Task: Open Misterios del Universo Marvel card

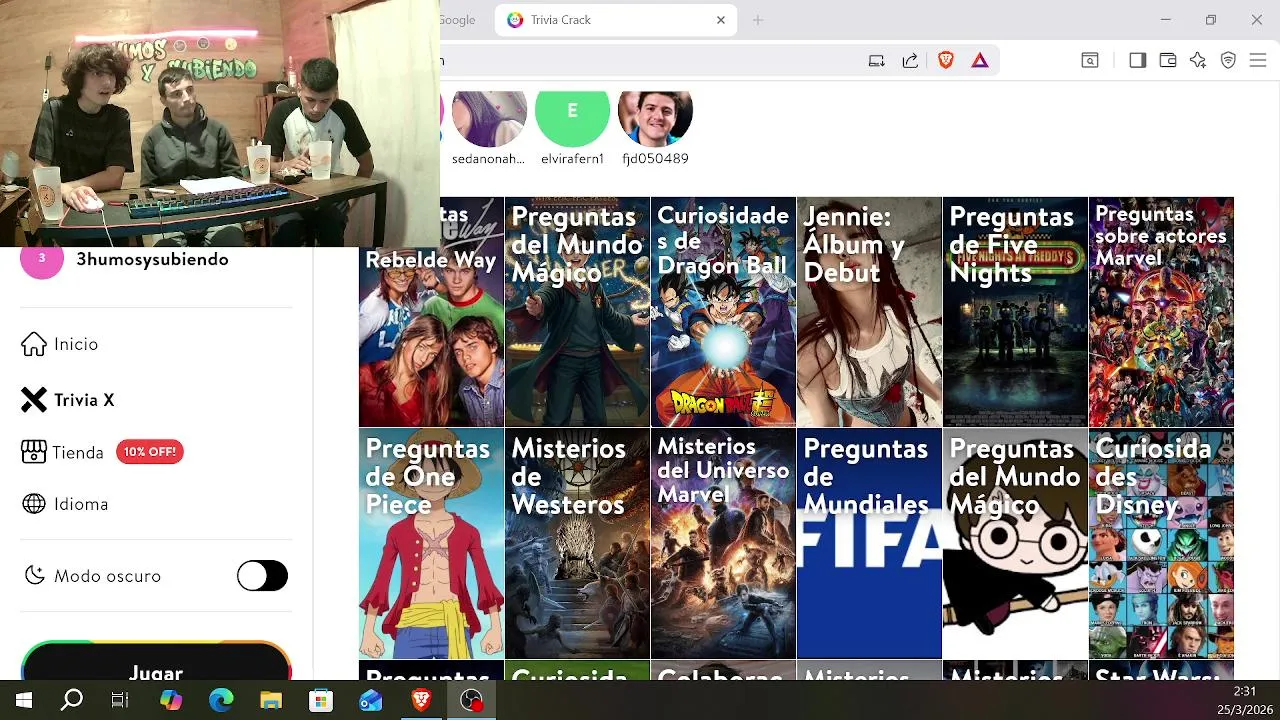Action: pos(723,544)
